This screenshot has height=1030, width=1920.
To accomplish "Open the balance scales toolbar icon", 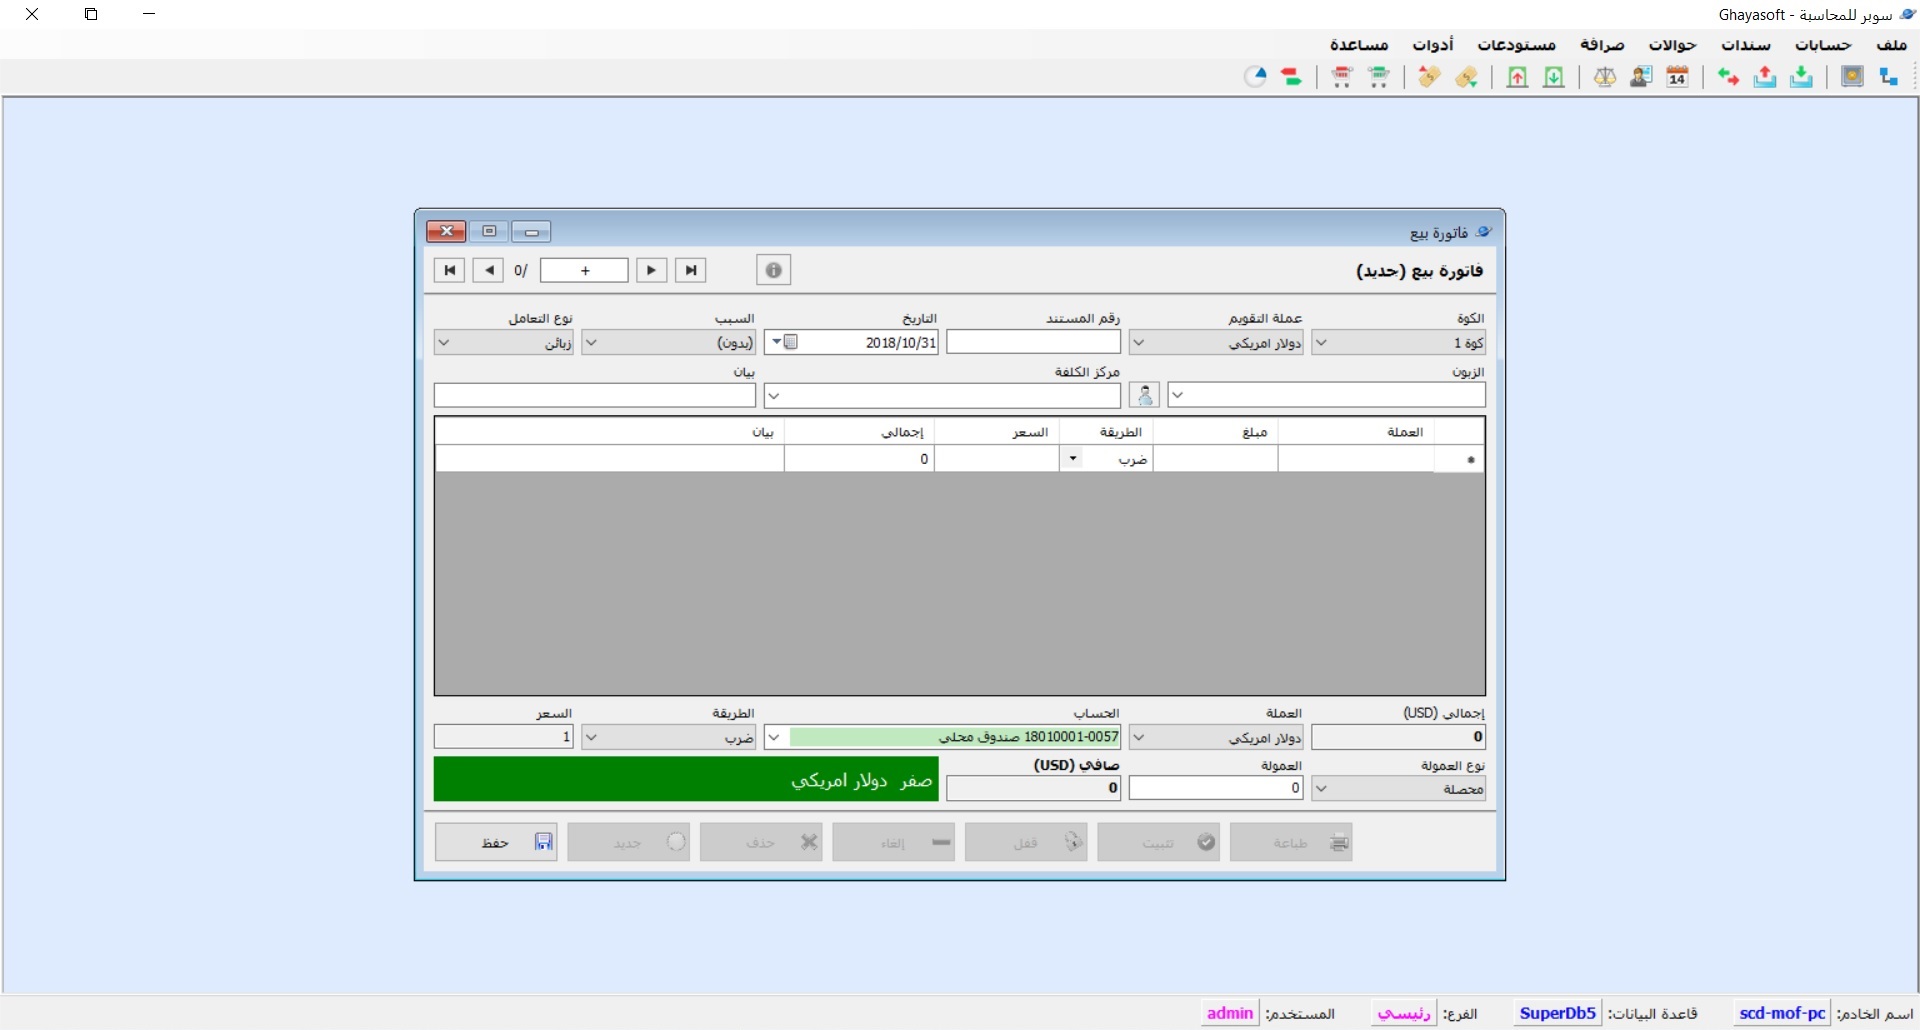I will [1605, 77].
